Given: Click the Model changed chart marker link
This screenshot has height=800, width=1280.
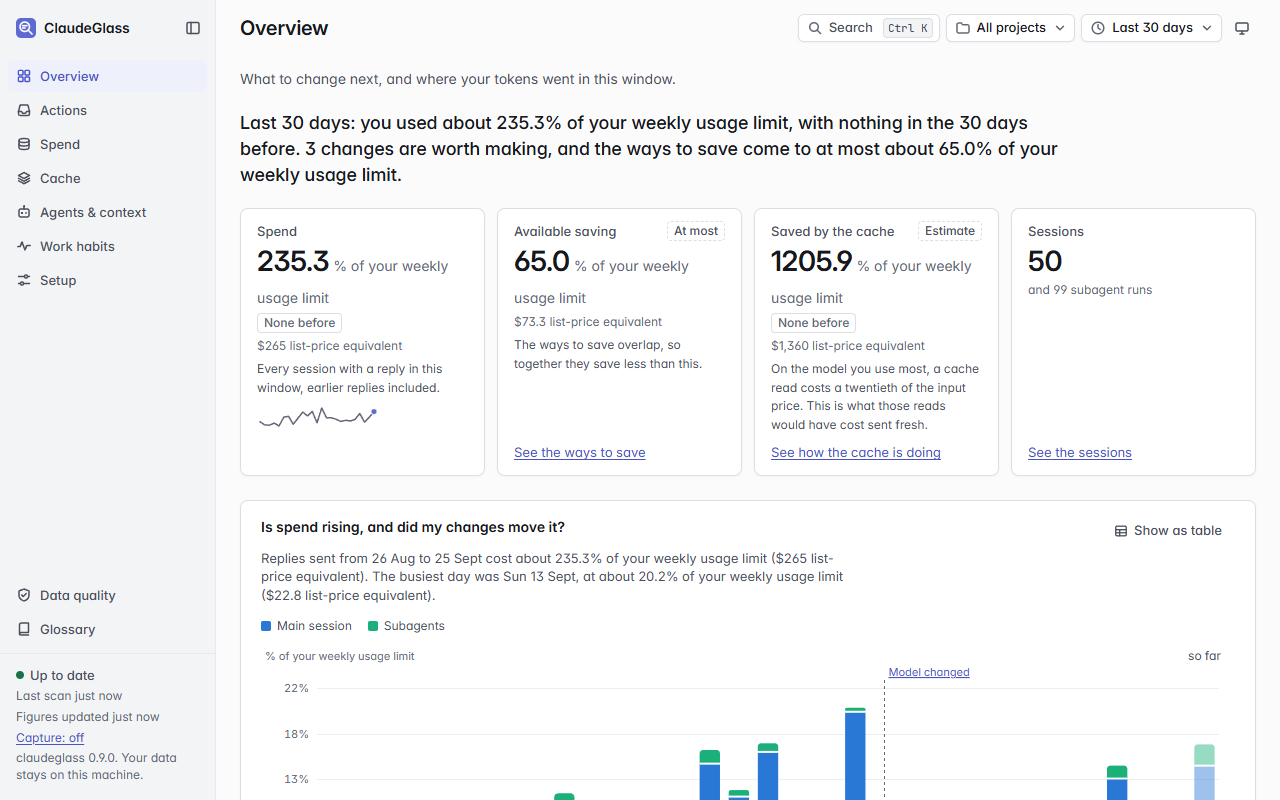Looking at the screenshot, I should click(929, 672).
